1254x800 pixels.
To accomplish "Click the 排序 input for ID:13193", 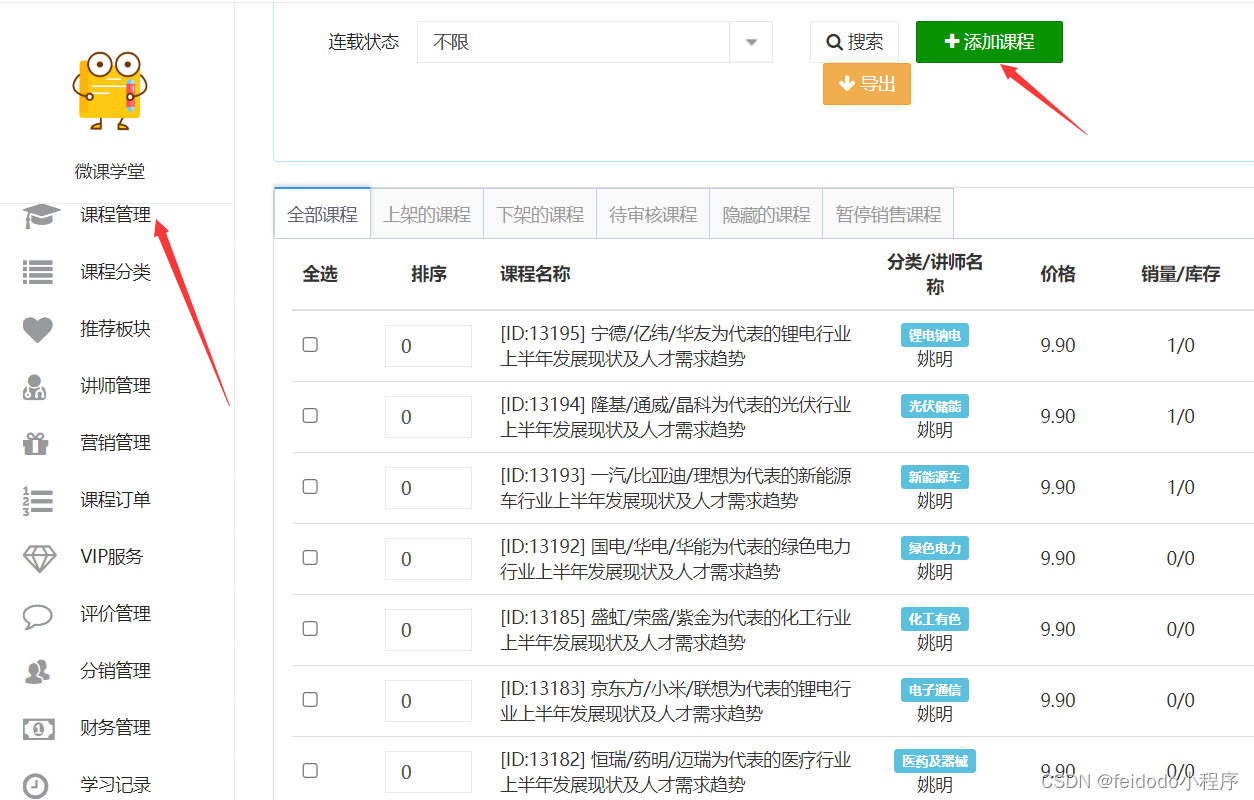I will (428, 488).
